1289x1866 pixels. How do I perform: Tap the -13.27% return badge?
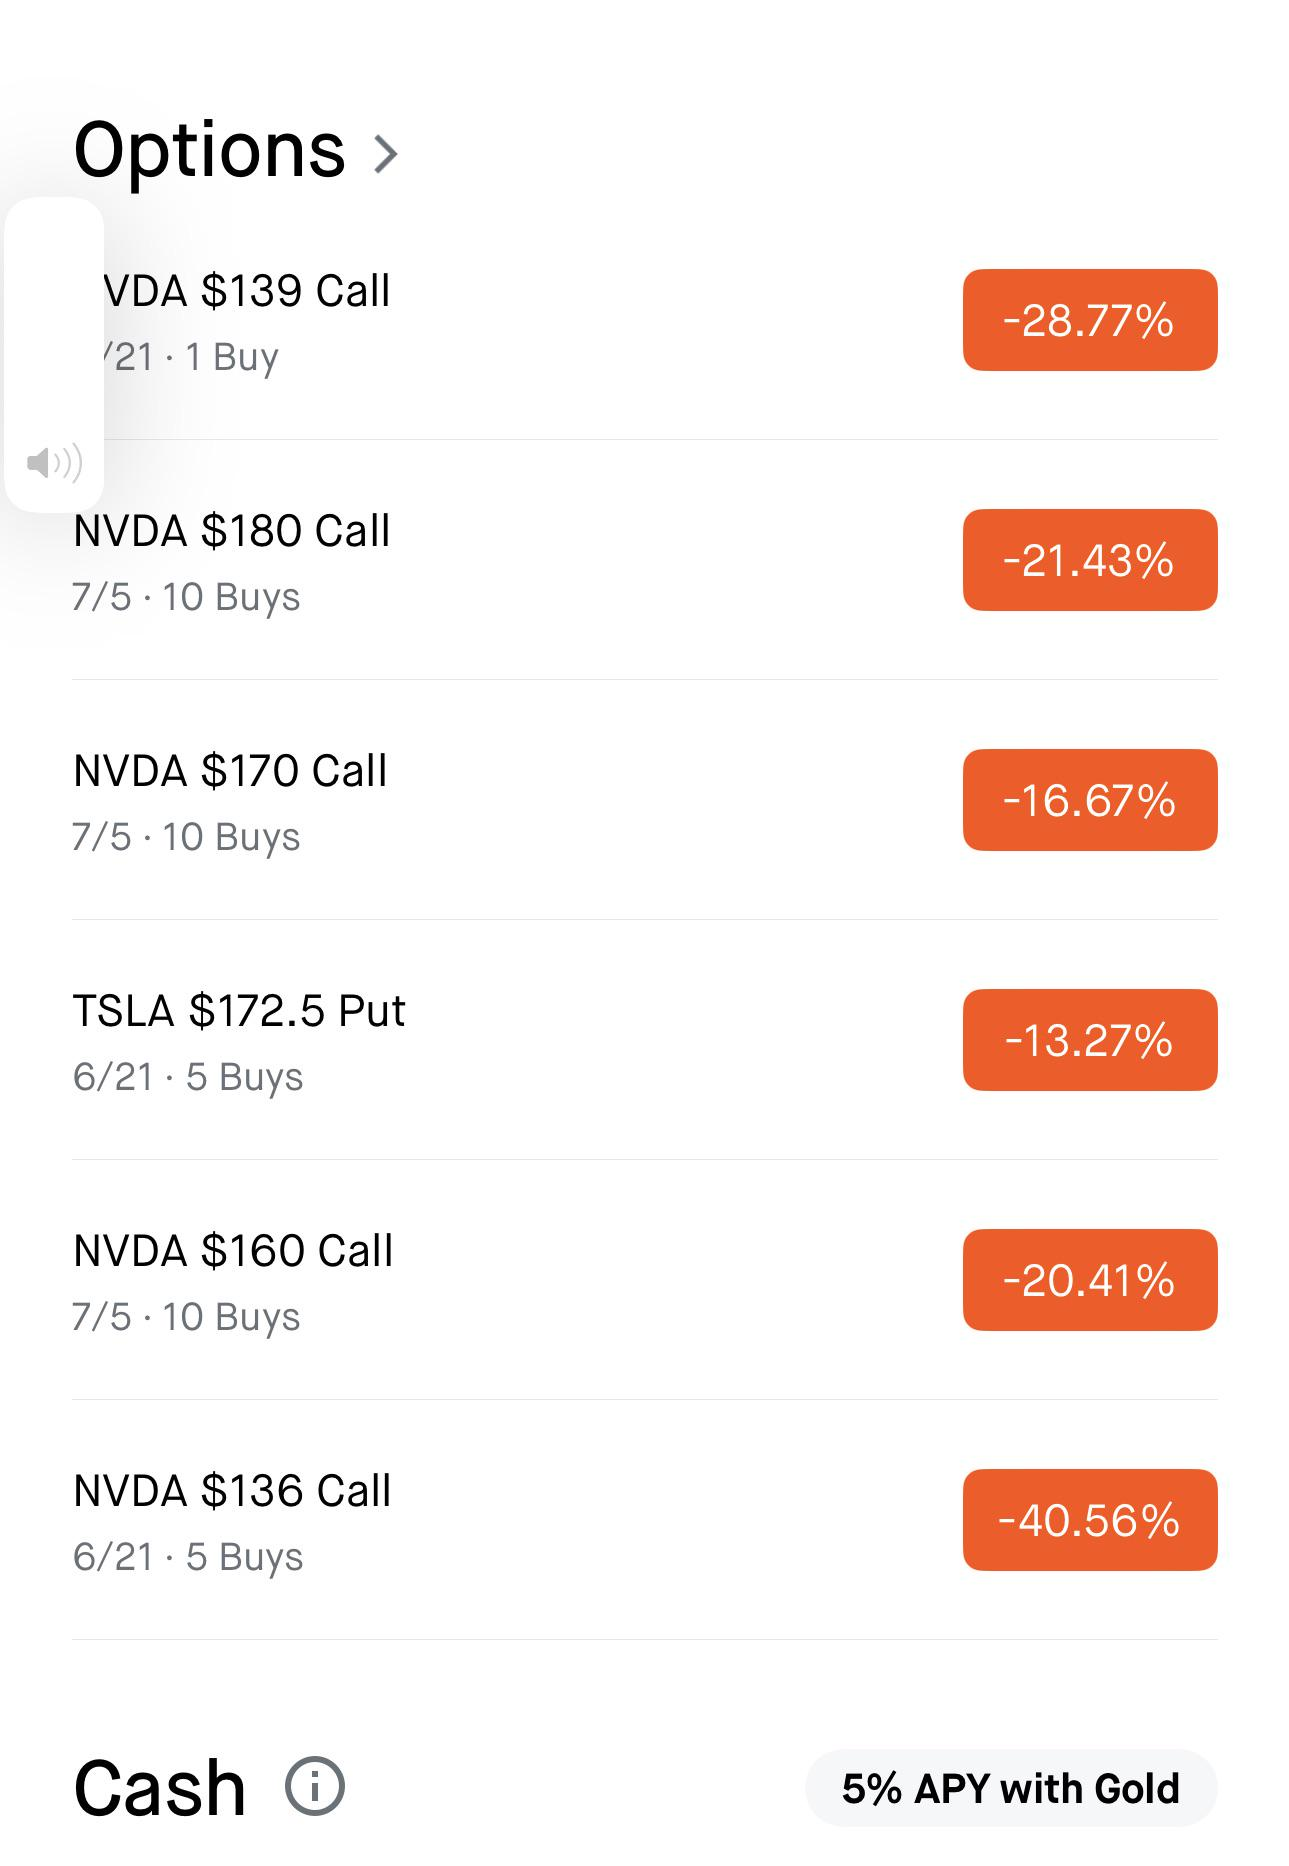tap(1090, 1040)
